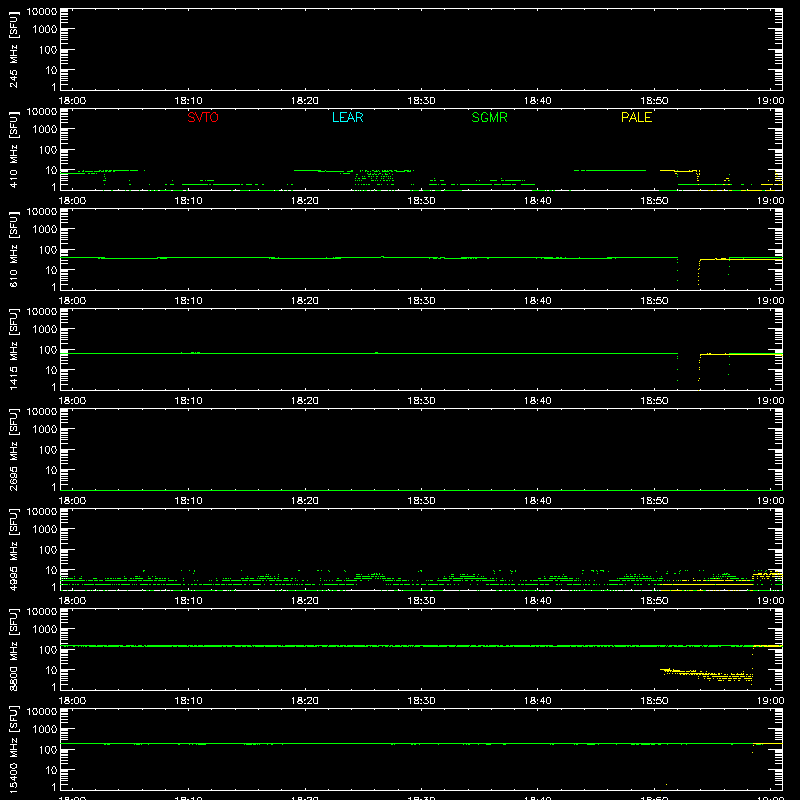Click 18:40 tick under the 610 MHz panel

click(x=537, y=301)
